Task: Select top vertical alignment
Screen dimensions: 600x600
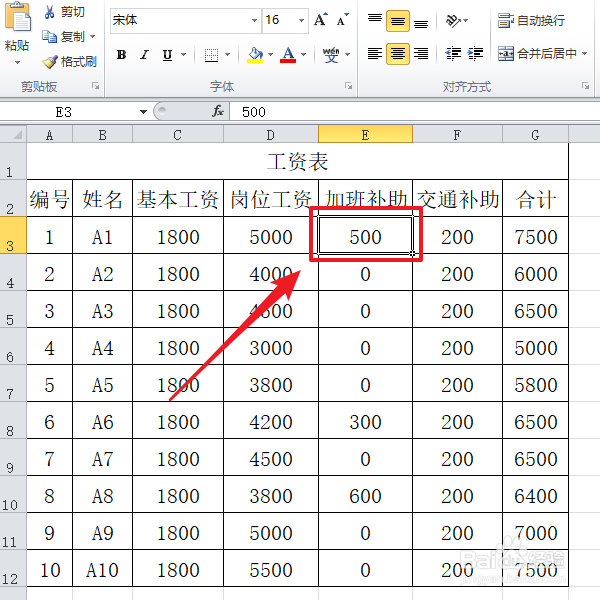Action: [x=375, y=20]
